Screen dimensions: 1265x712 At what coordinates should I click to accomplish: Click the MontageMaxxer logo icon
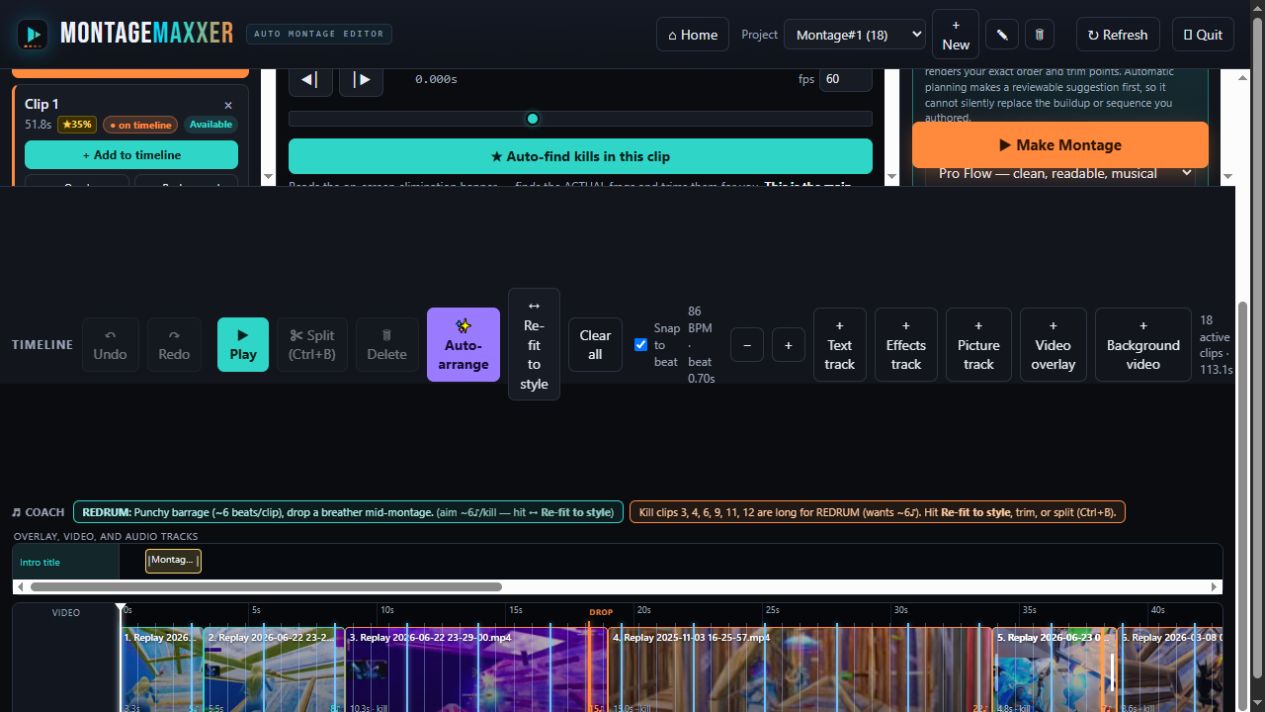(33, 34)
